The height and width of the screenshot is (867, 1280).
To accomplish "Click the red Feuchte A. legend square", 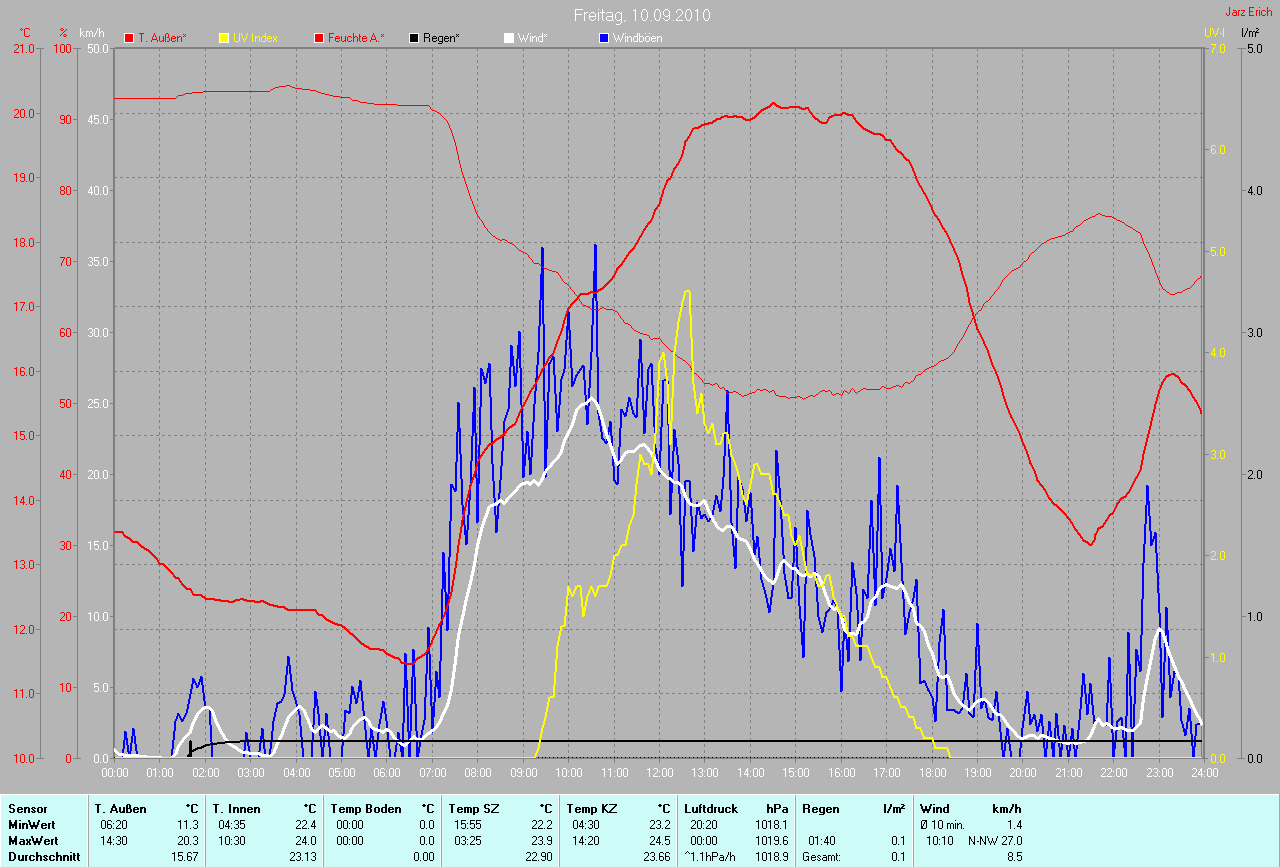I will point(319,38).
